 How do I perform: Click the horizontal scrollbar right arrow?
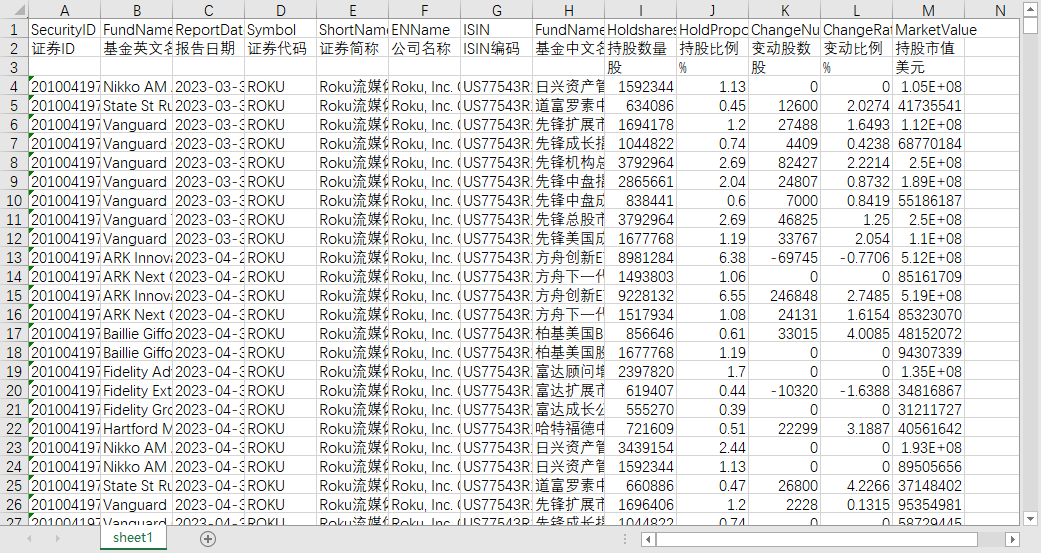point(1012,539)
